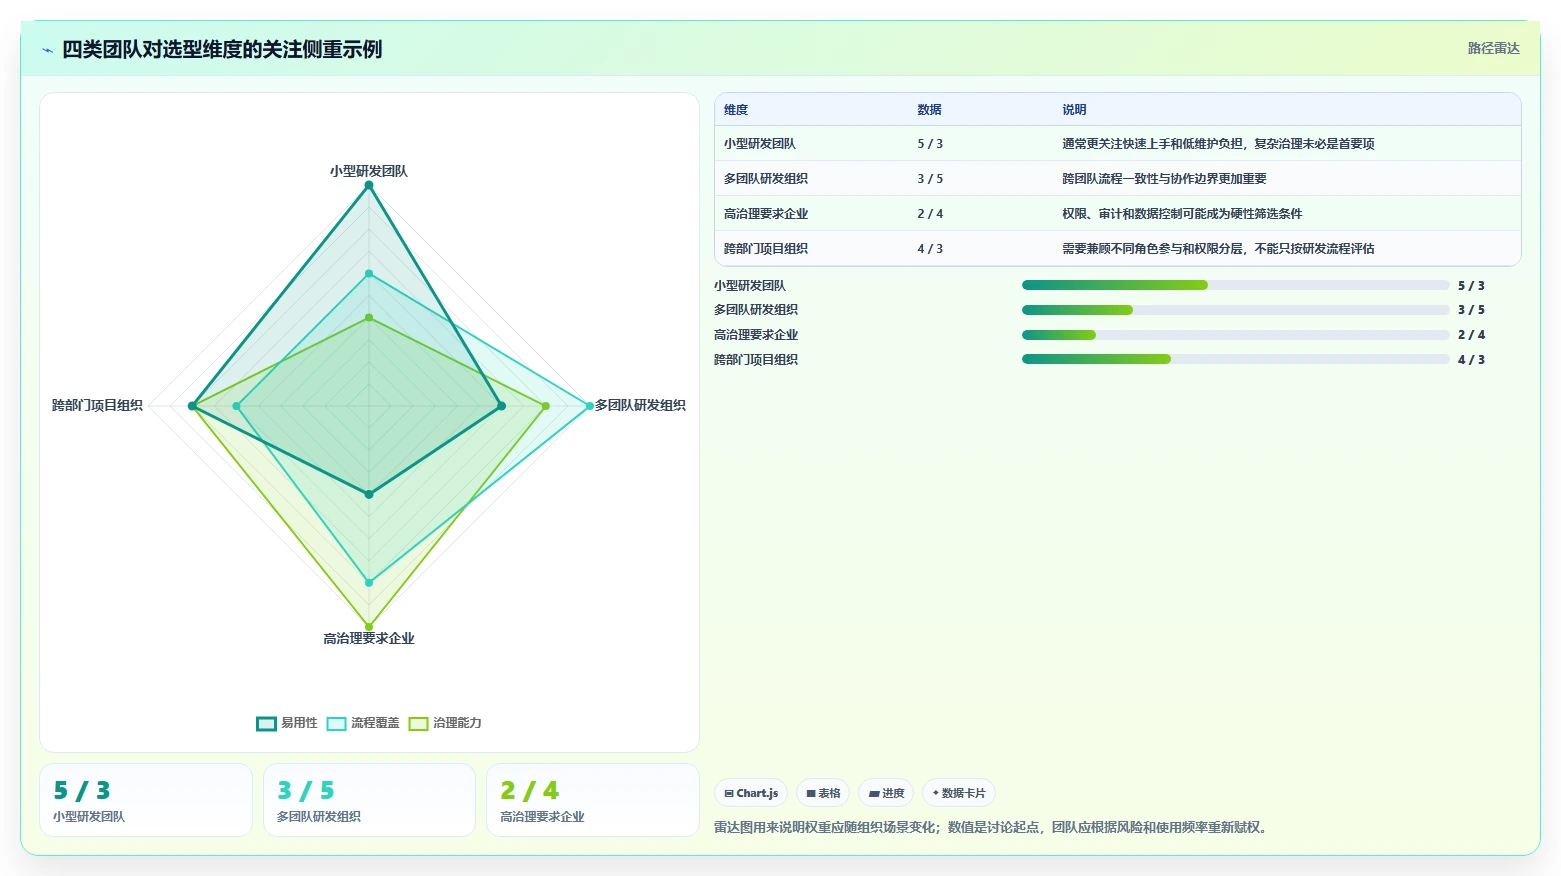The height and width of the screenshot is (876, 1561).
Task: Click the 跨部门项目组织 radar axis label
Action: [97, 405]
